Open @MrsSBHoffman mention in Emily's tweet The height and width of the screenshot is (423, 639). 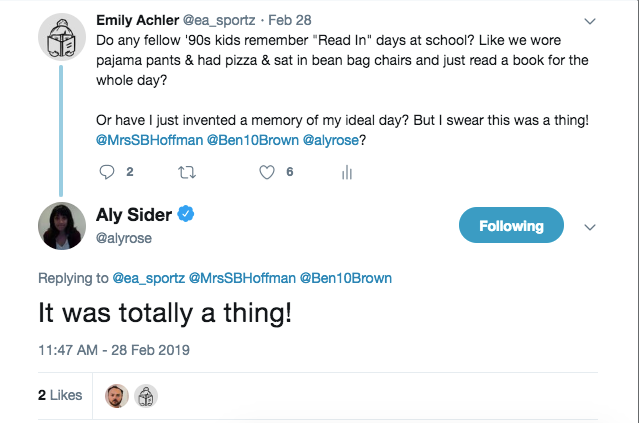point(150,140)
